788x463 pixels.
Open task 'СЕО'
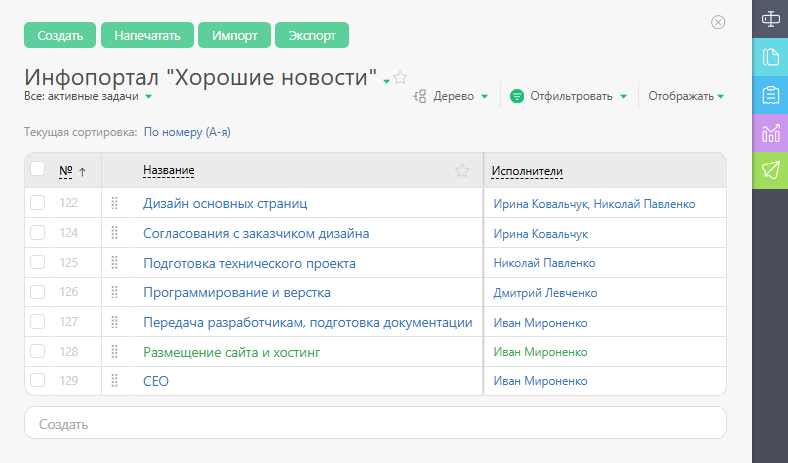click(x=156, y=381)
